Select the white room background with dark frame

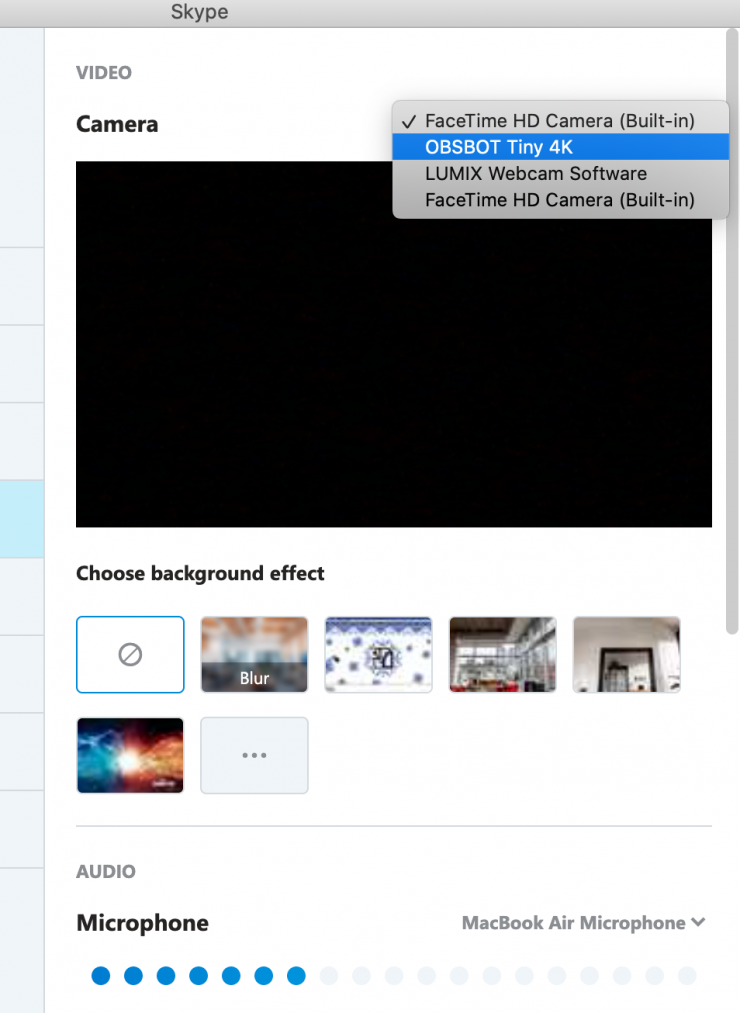coord(626,654)
